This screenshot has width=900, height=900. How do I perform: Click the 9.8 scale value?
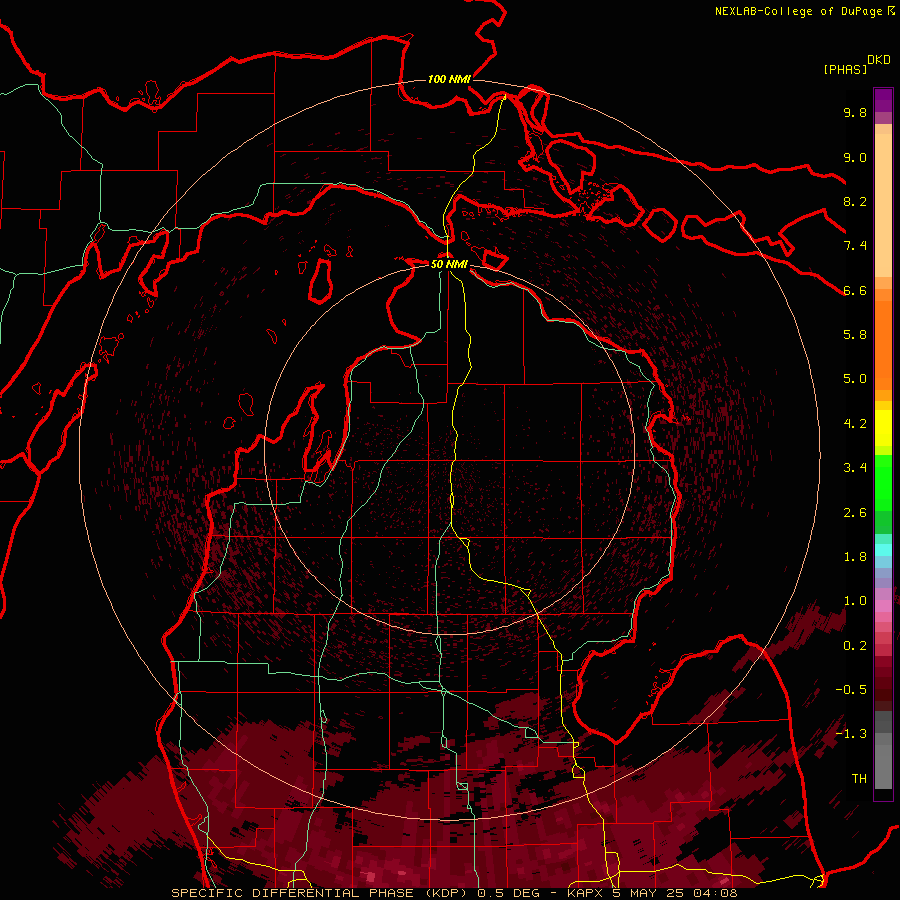click(x=855, y=112)
